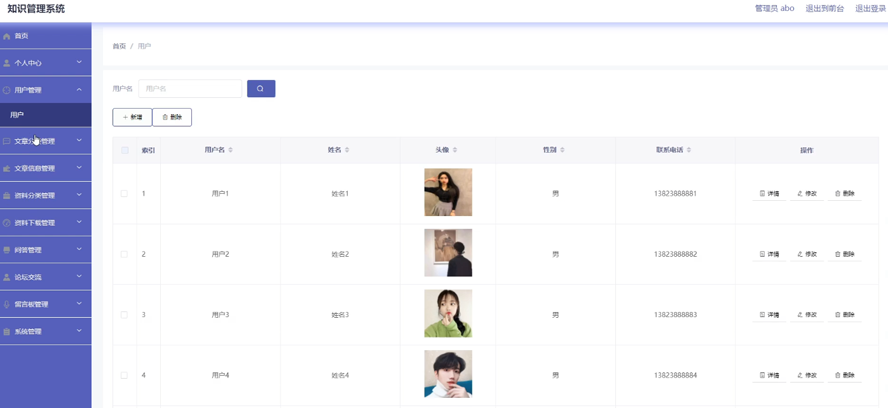Open 详情 for 用户2
888x408 pixels.
click(x=769, y=254)
